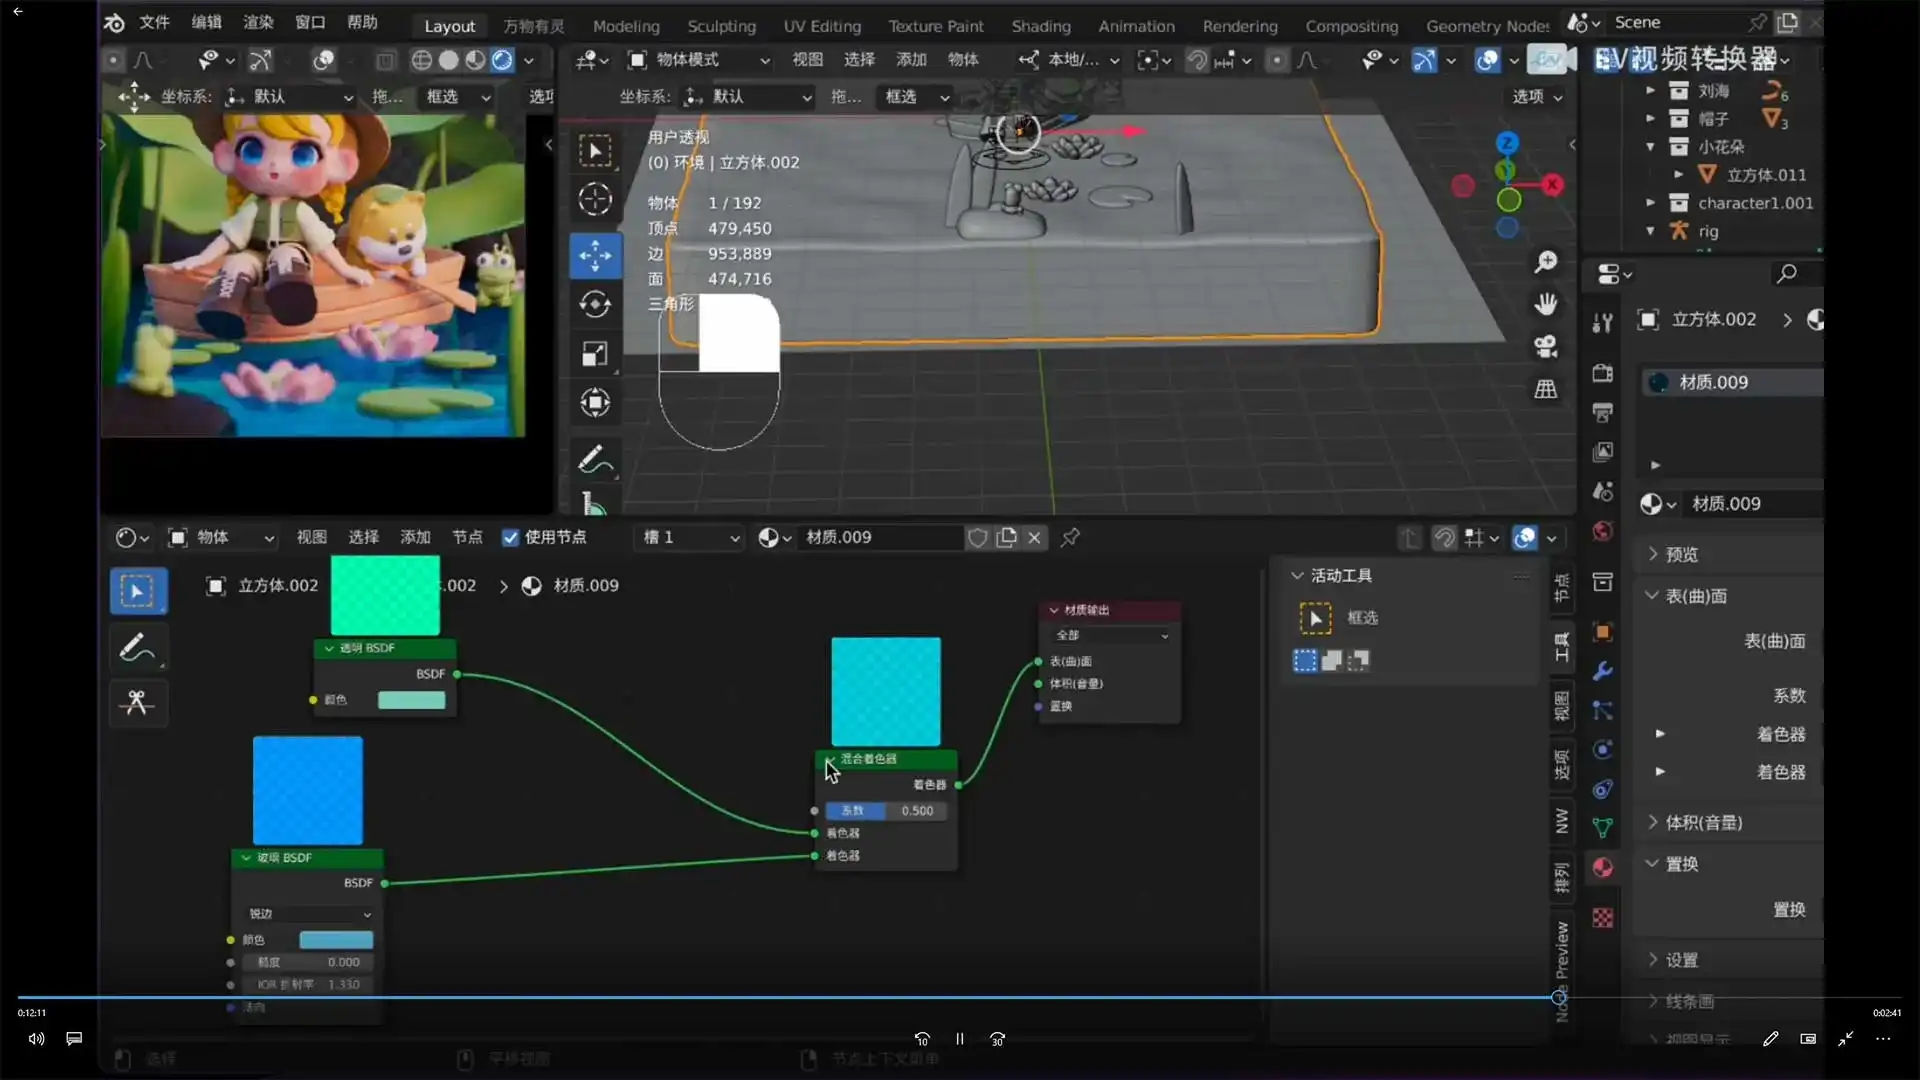Pause the video playback
Screen dimensions: 1920x1080
tap(959, 1039)
